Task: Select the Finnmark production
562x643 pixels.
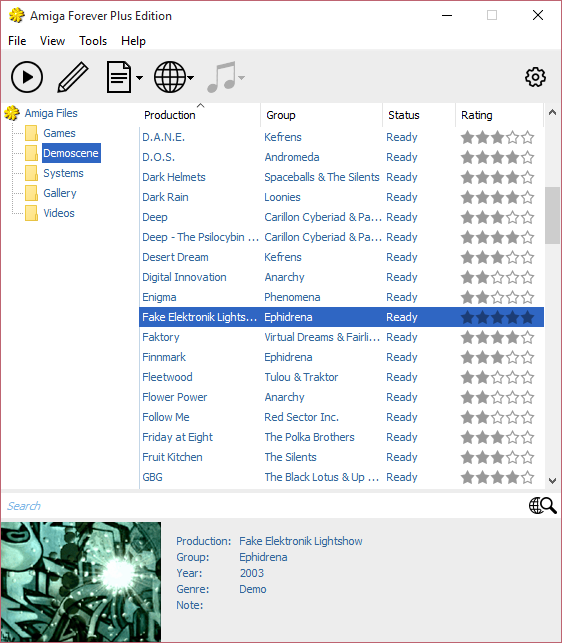Action: click(164, 357)
